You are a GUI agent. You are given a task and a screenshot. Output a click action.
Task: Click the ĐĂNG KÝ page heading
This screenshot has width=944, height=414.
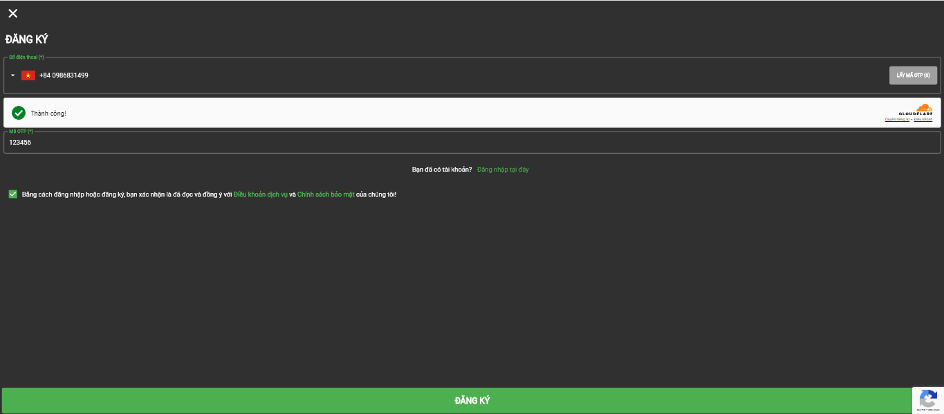27,40
